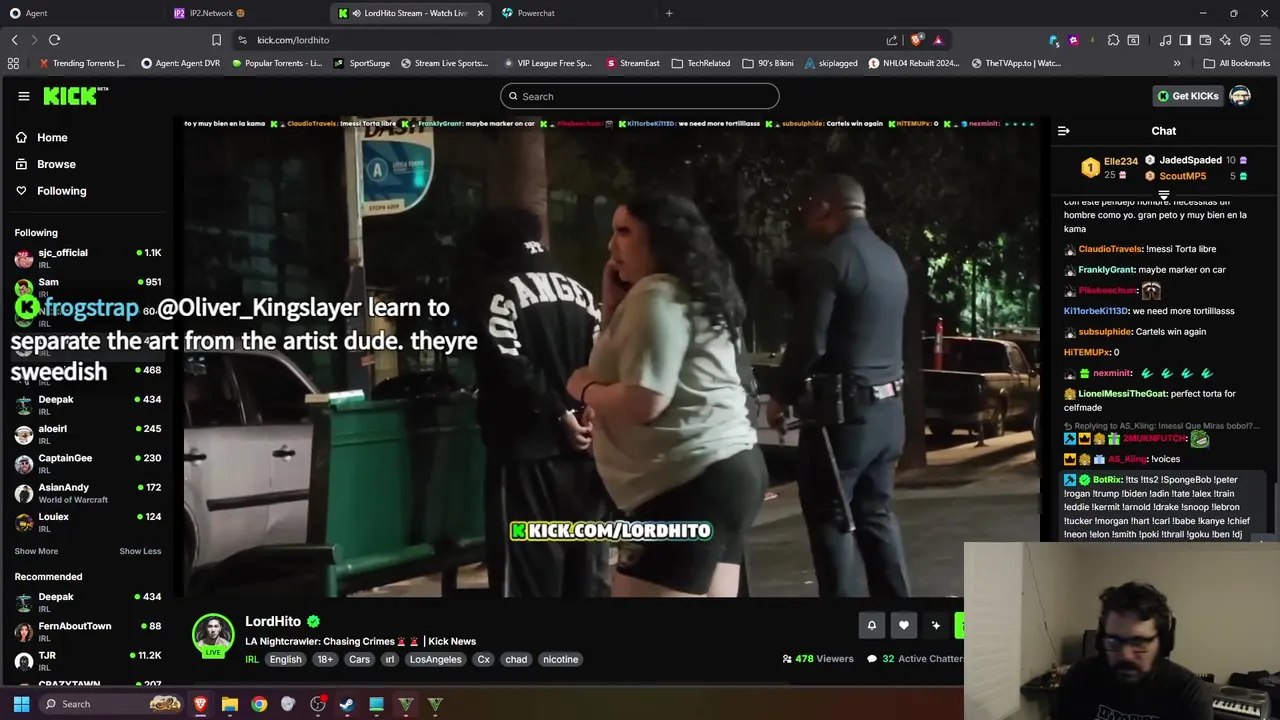Click FranklyGrant username in chat
The width and height of the screenshot is (1280, 720).
1106,270
